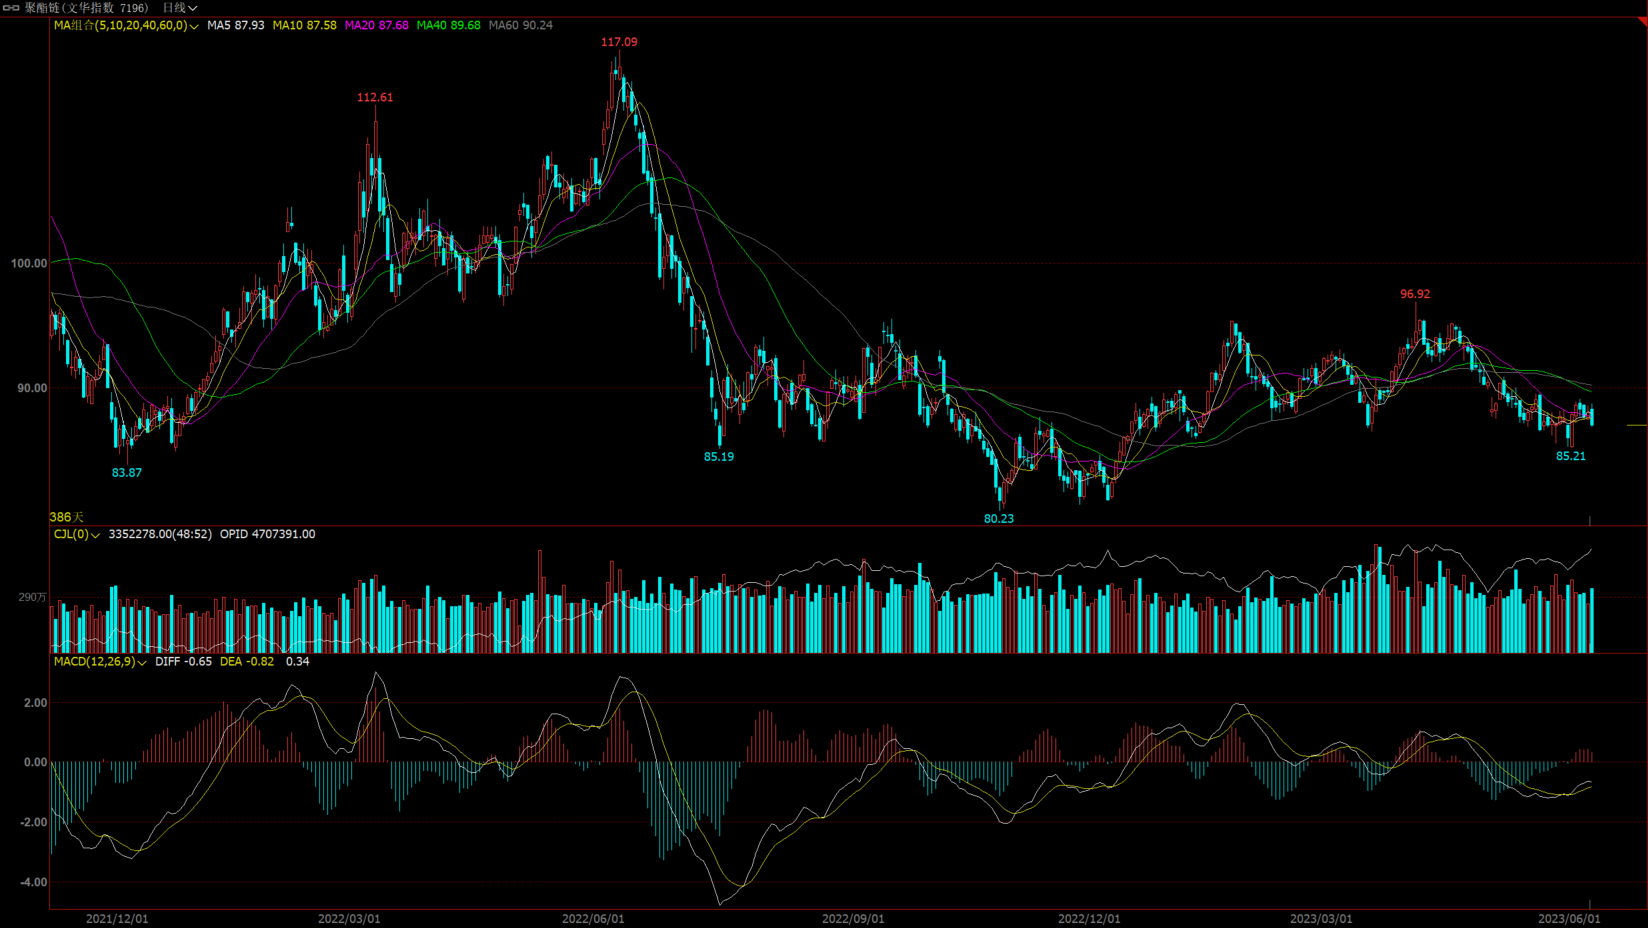Image resolution: width=1648 pixels, height=928 pixels.
Task: Click the 290万 volume axis label
Action: (32, 597)
